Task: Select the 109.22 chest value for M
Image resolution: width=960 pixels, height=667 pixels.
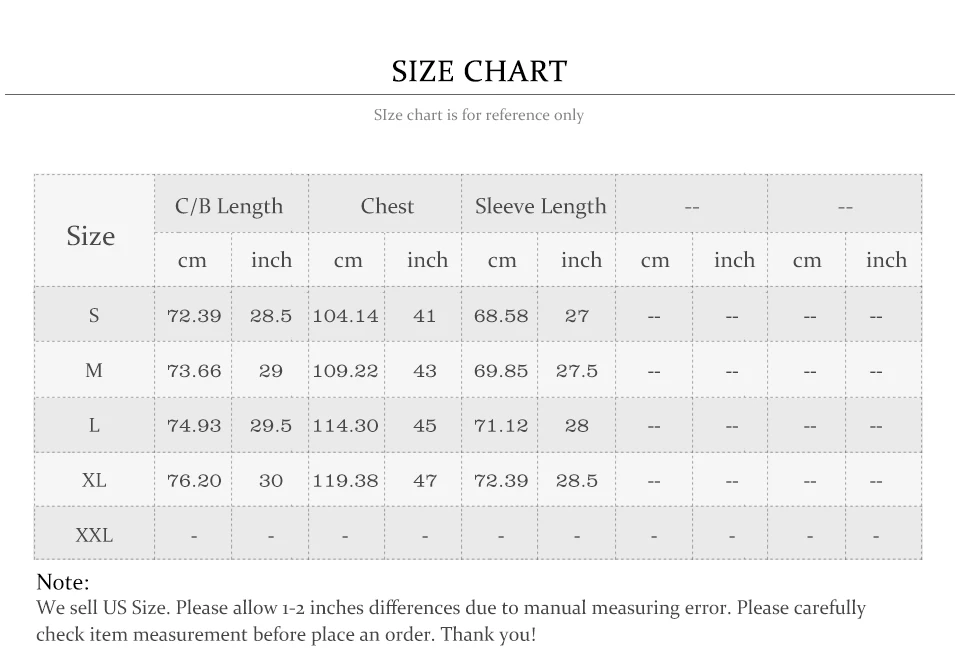Action: click(346, 371)
